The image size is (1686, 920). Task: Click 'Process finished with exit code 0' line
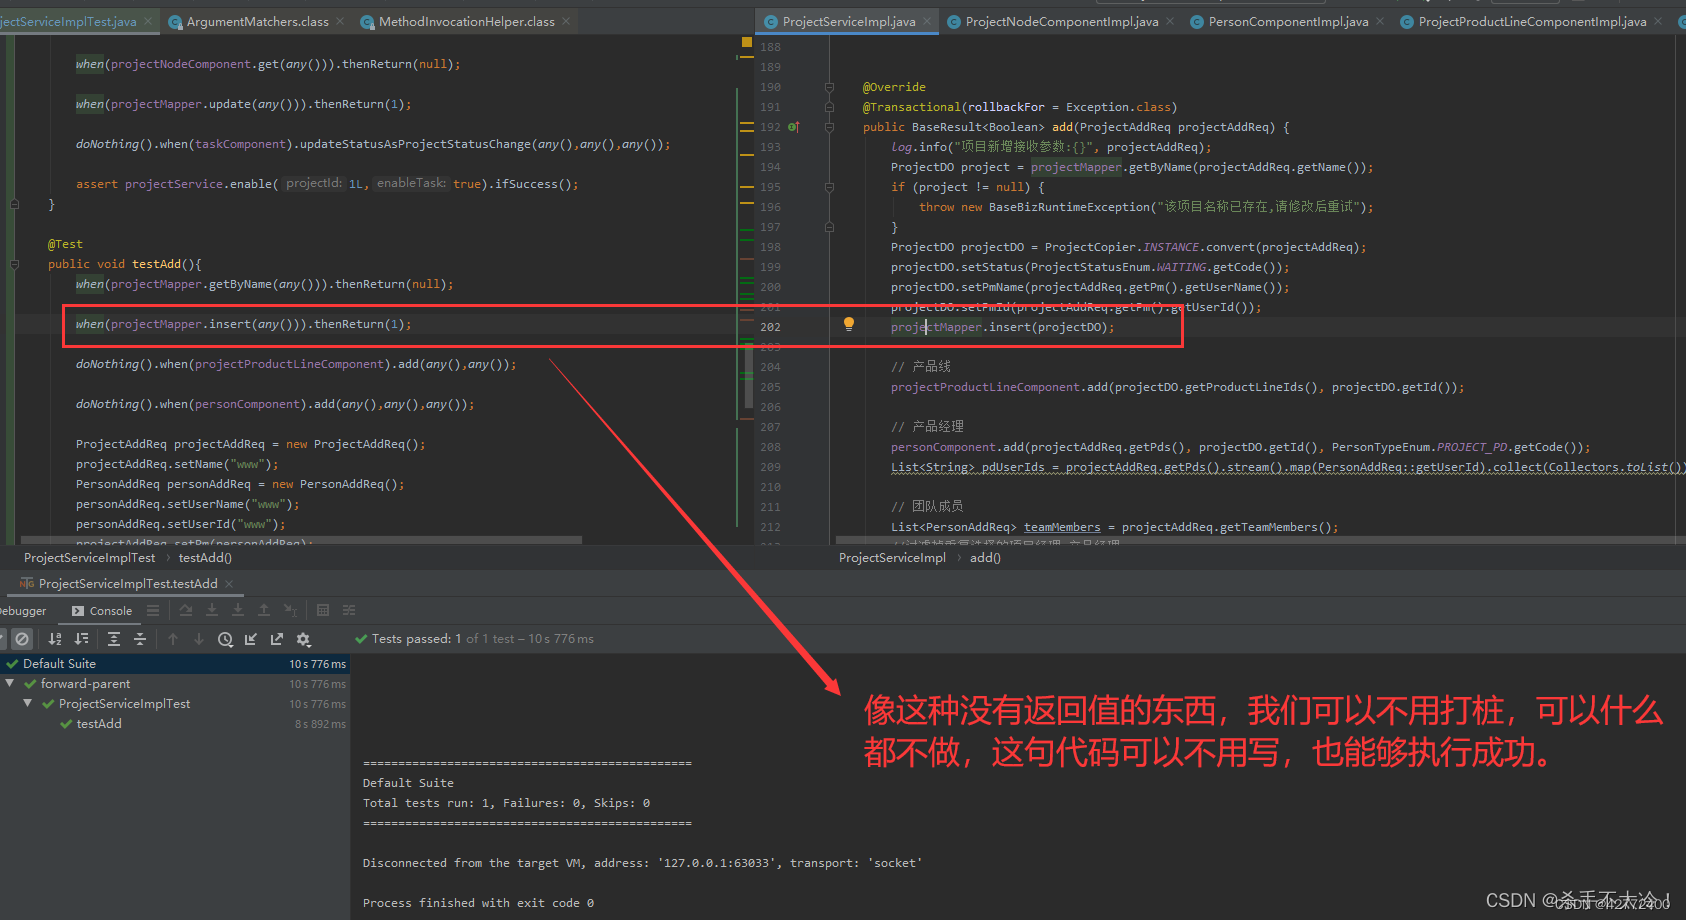click(x=478, y=903)
